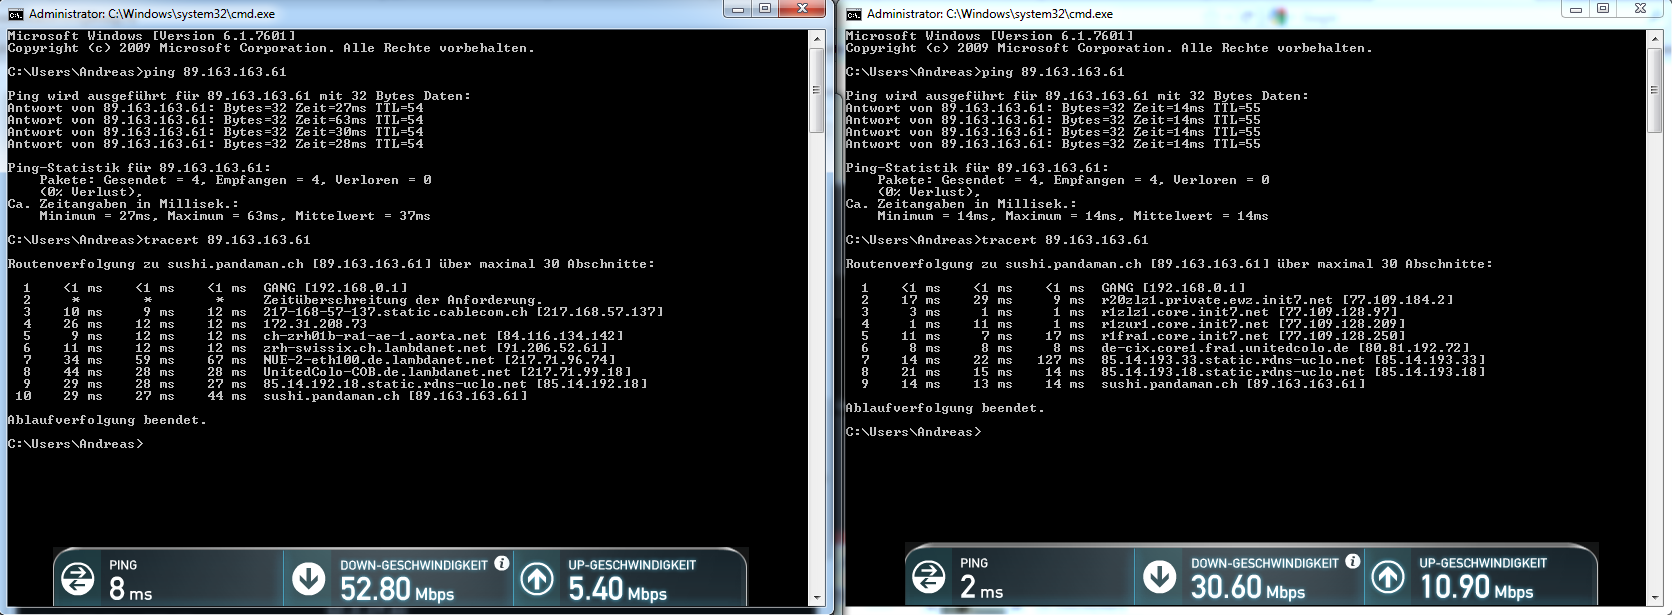Open system menu via left cmd.exe title icon
This screenshot has height=615, width=1672.
pos(16,14)
